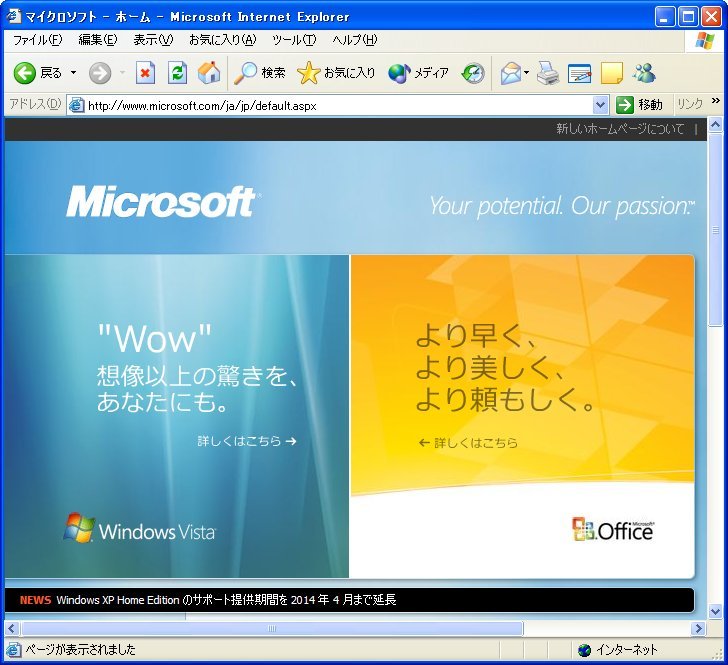Screen dimensions: 728x665
Task: Click the Edit page icon with pencil
Action: point(579,73)
